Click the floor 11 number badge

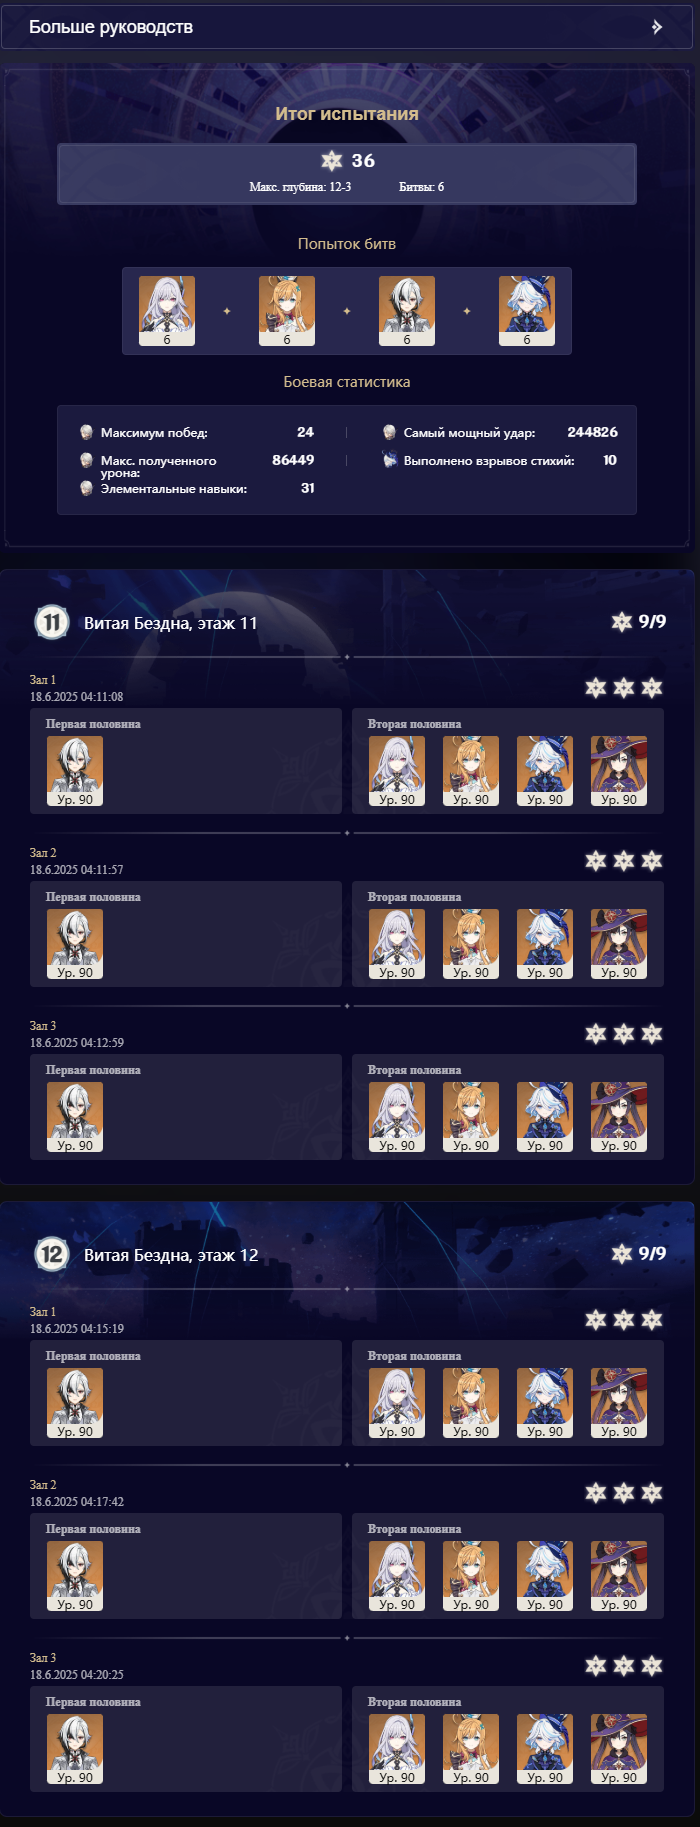point(52,622)
